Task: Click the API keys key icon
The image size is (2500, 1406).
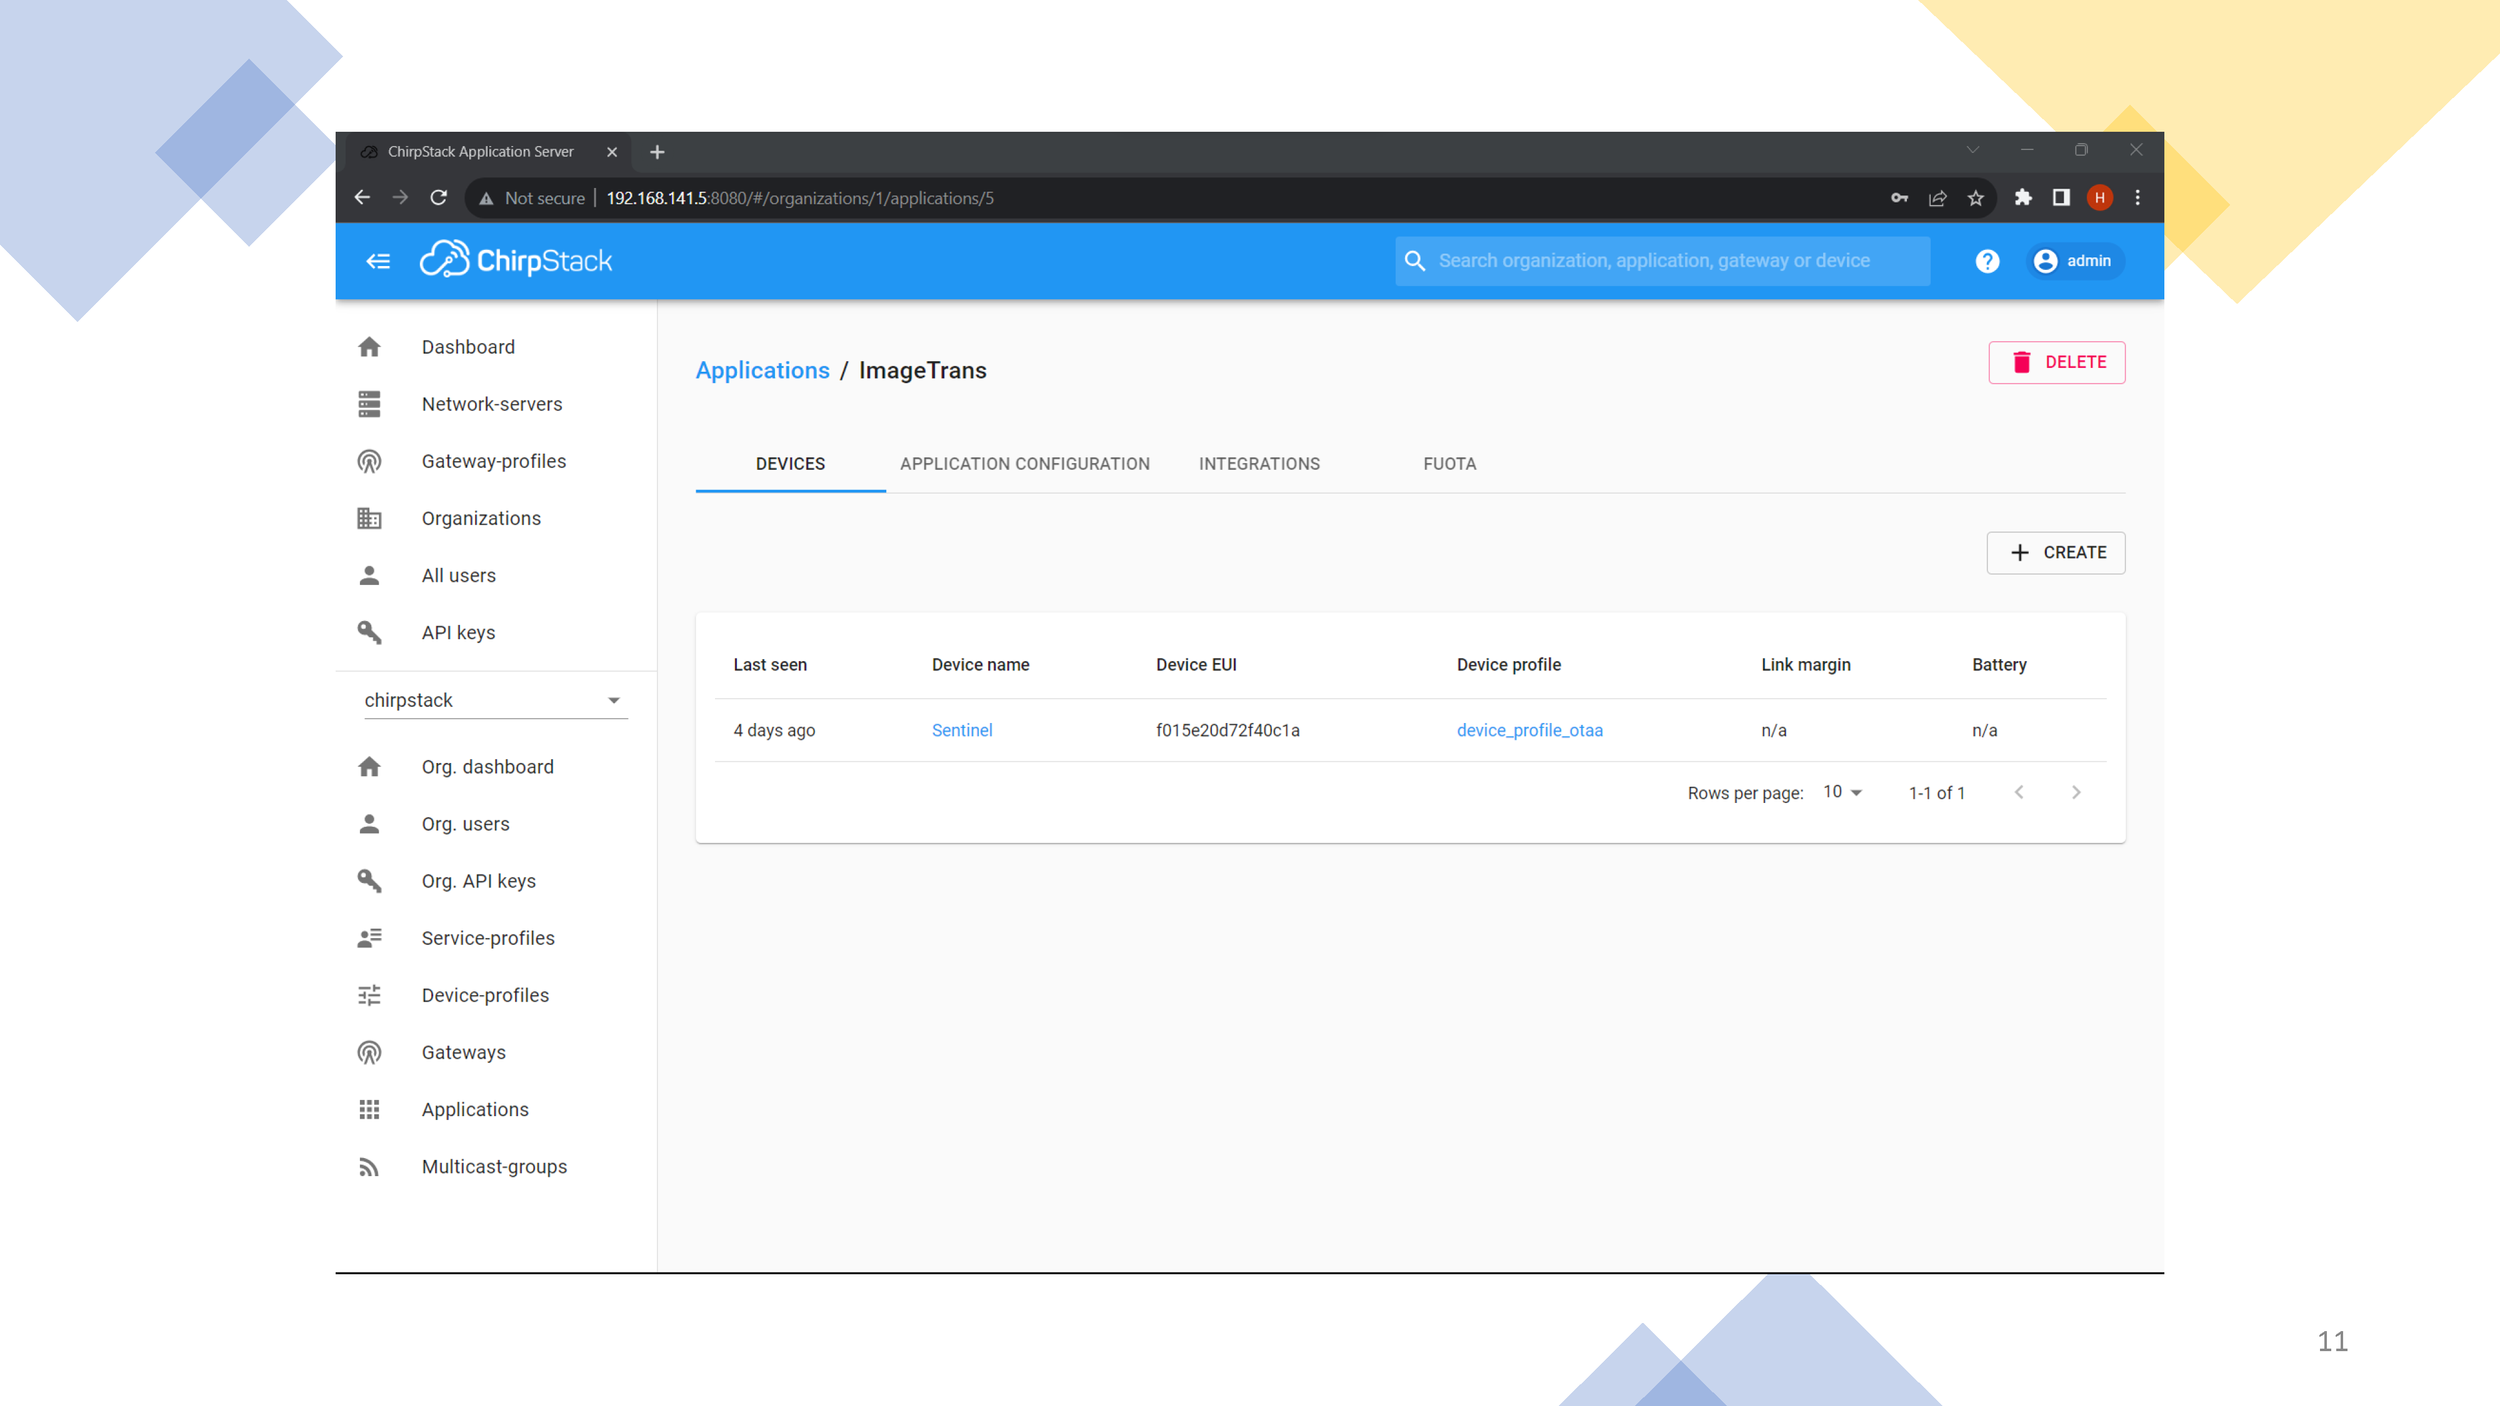Action: click(369, 632)
